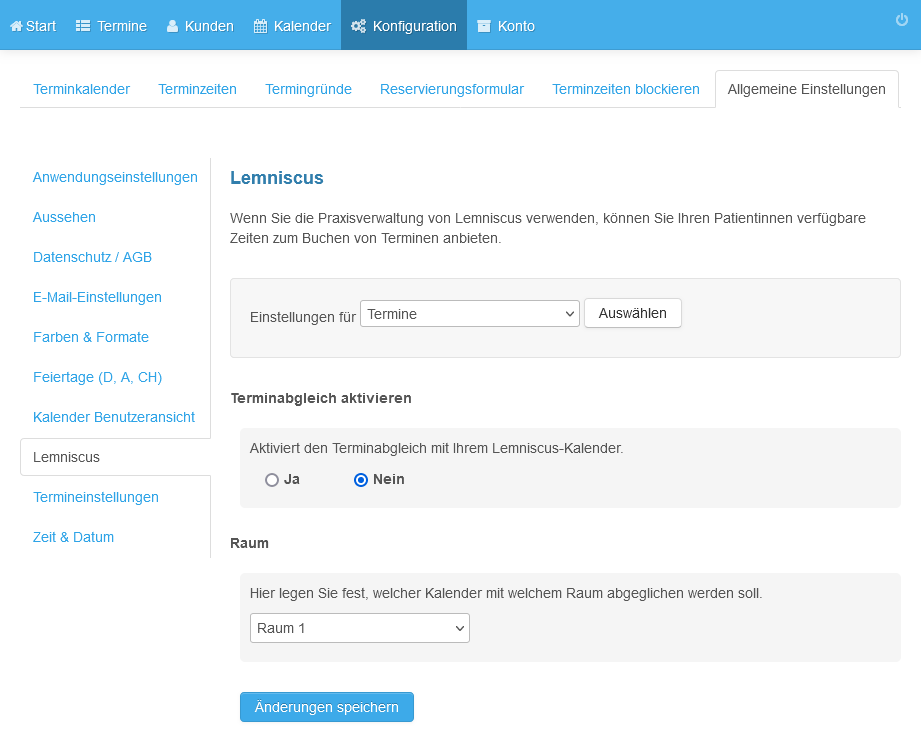This screenshot has height=738, width=921.
Task: Open the Termingründe tab
Action: pyautogui.click(x=308, y=89)
